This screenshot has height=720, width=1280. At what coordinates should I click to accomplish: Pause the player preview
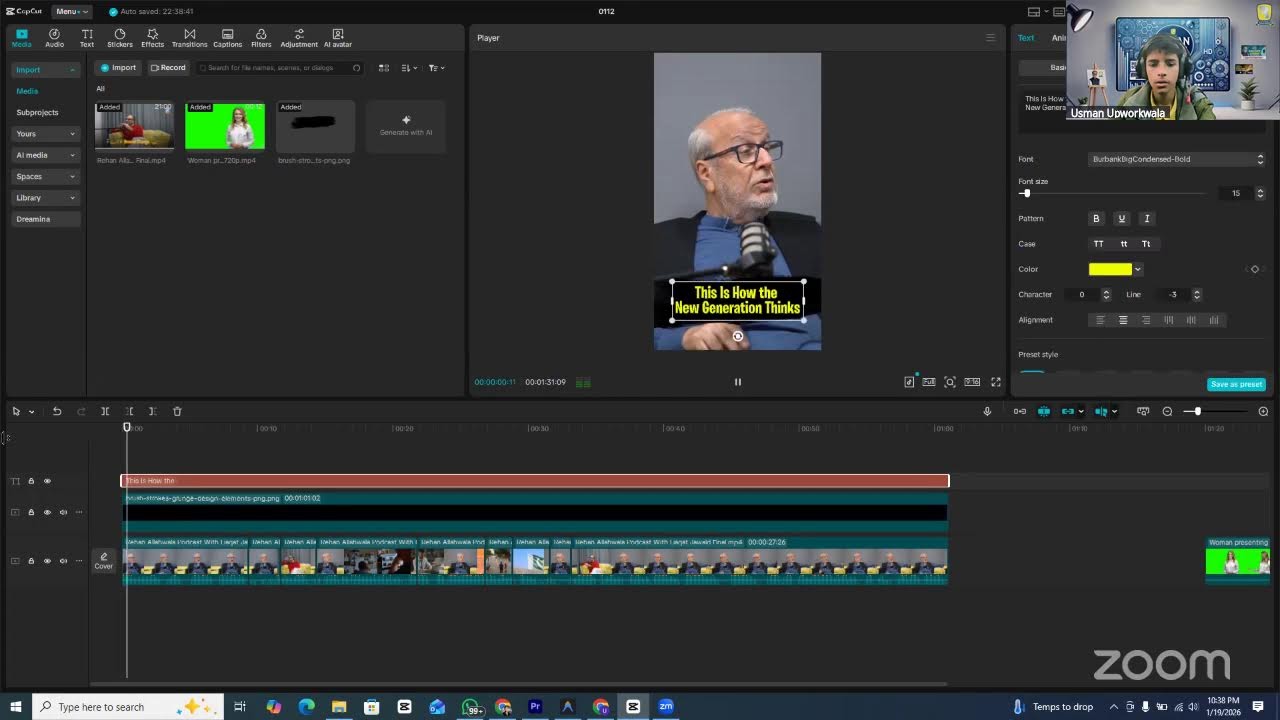738,382
